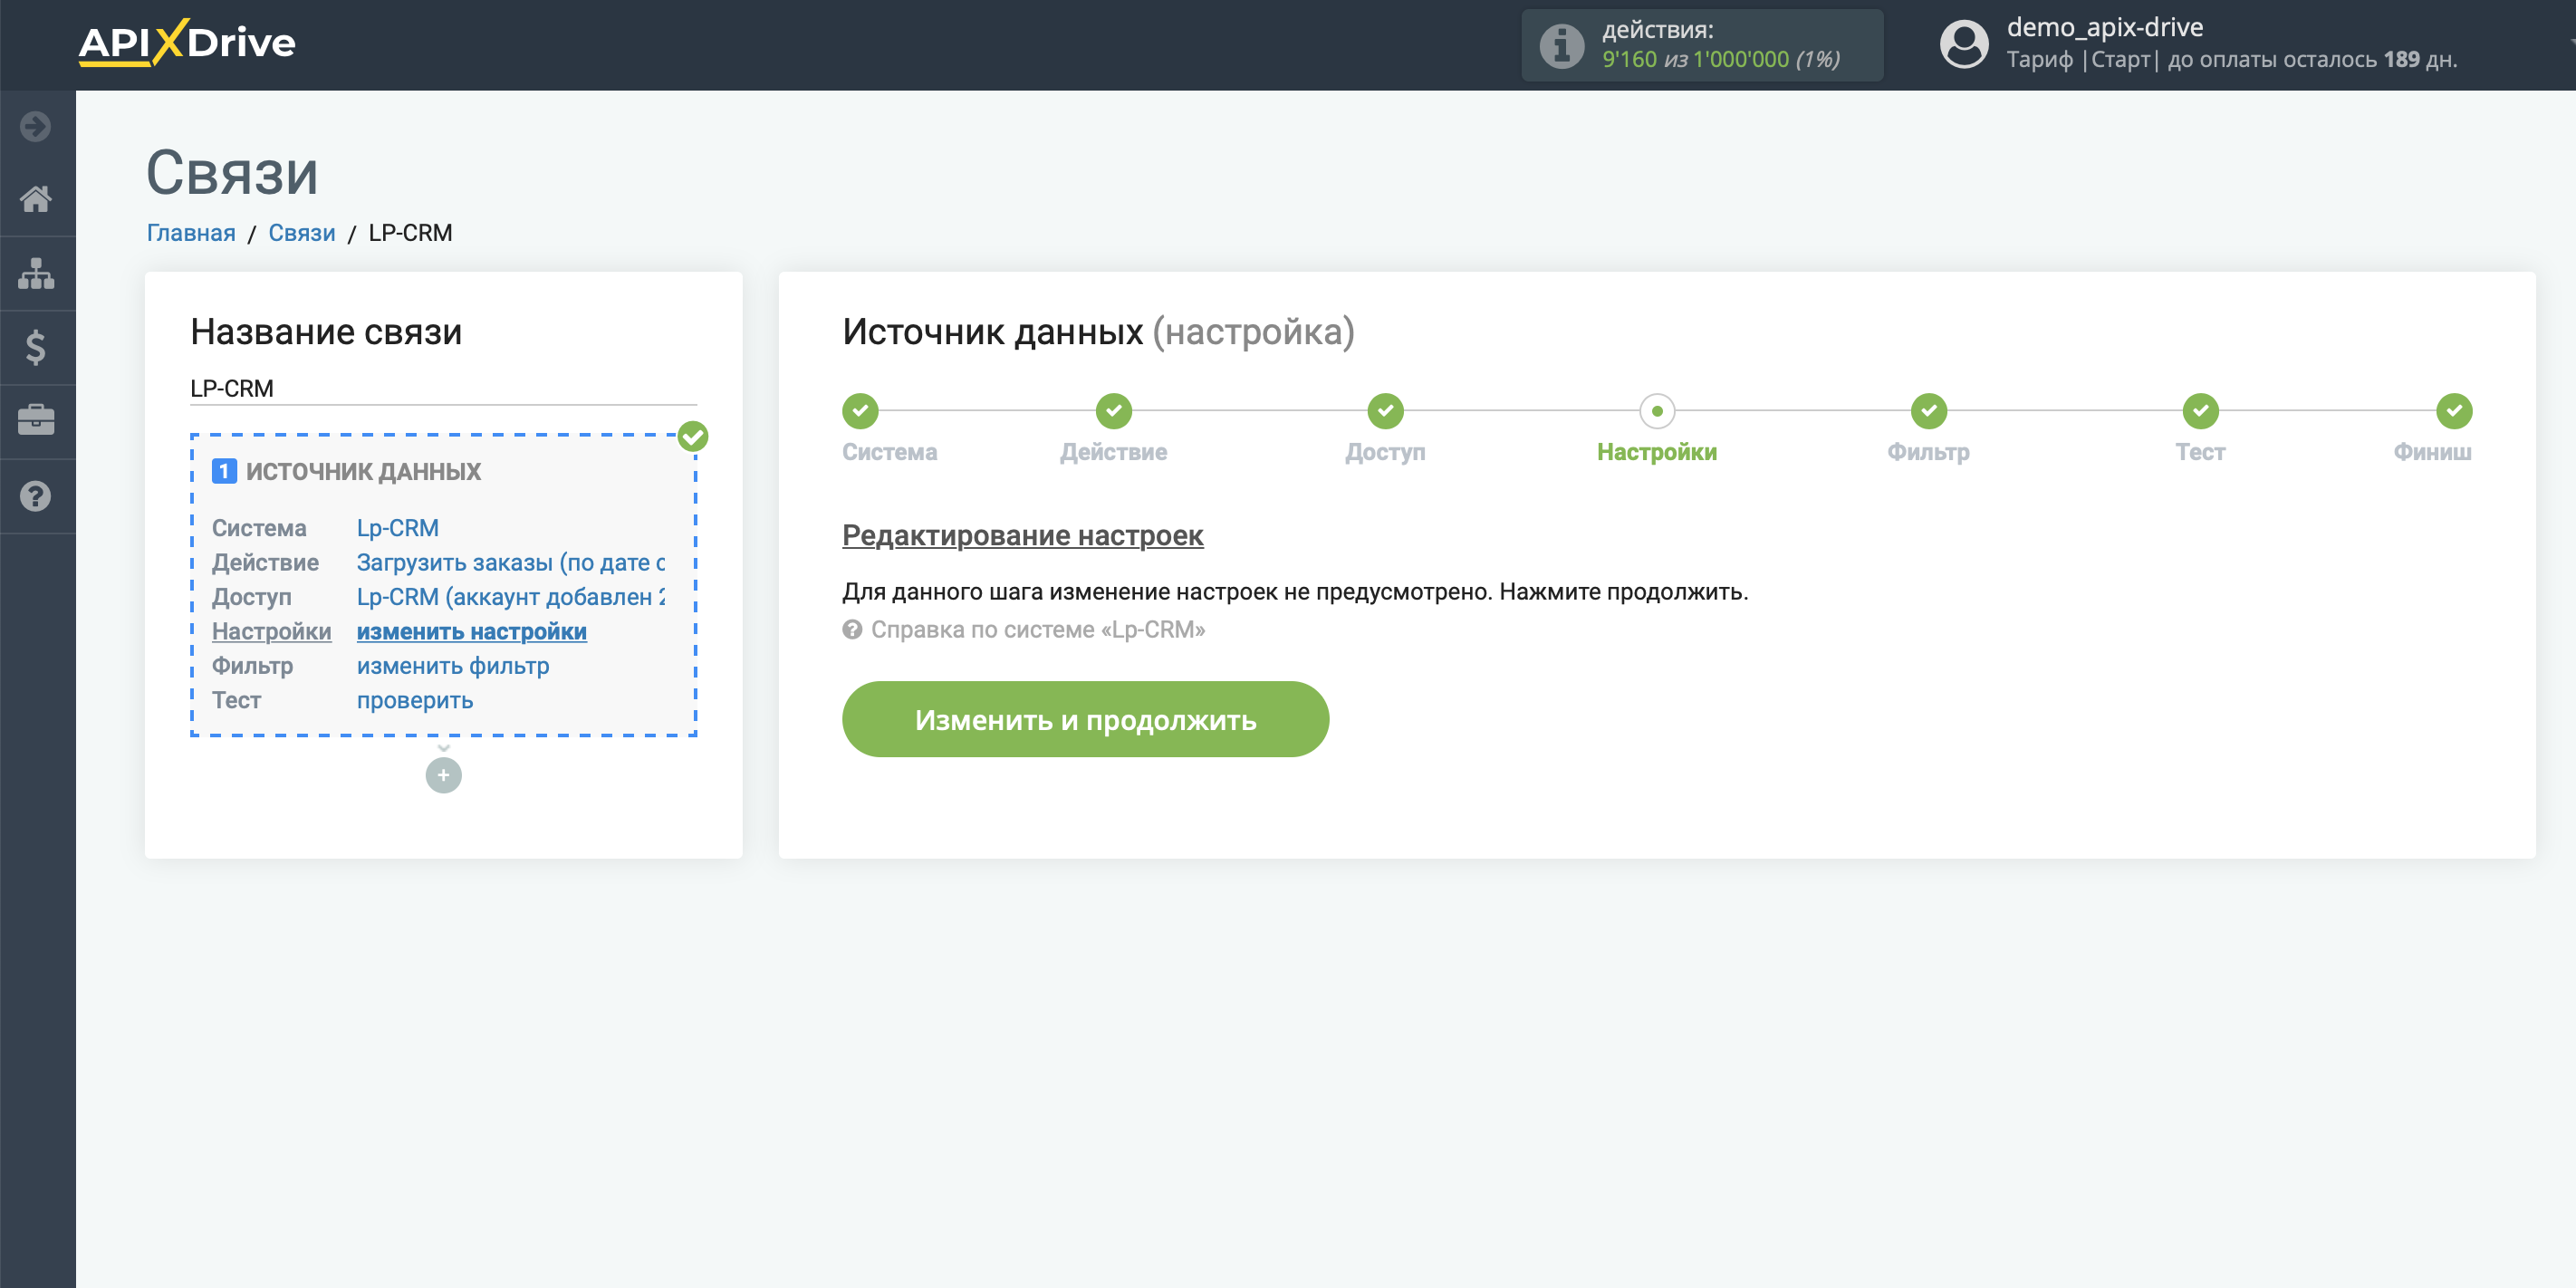Select current Настройки step circle
This screenshot has width=2576, height=1288.
pos(1657,410)
